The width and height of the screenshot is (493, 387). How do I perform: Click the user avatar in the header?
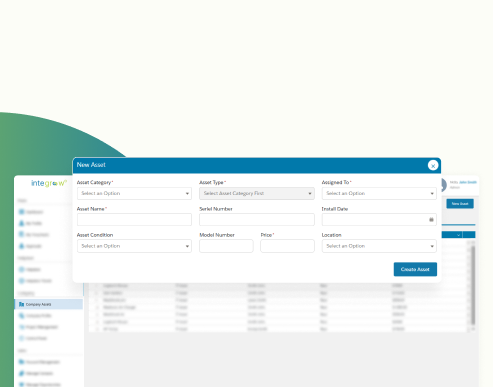click(x=443, y=185)
